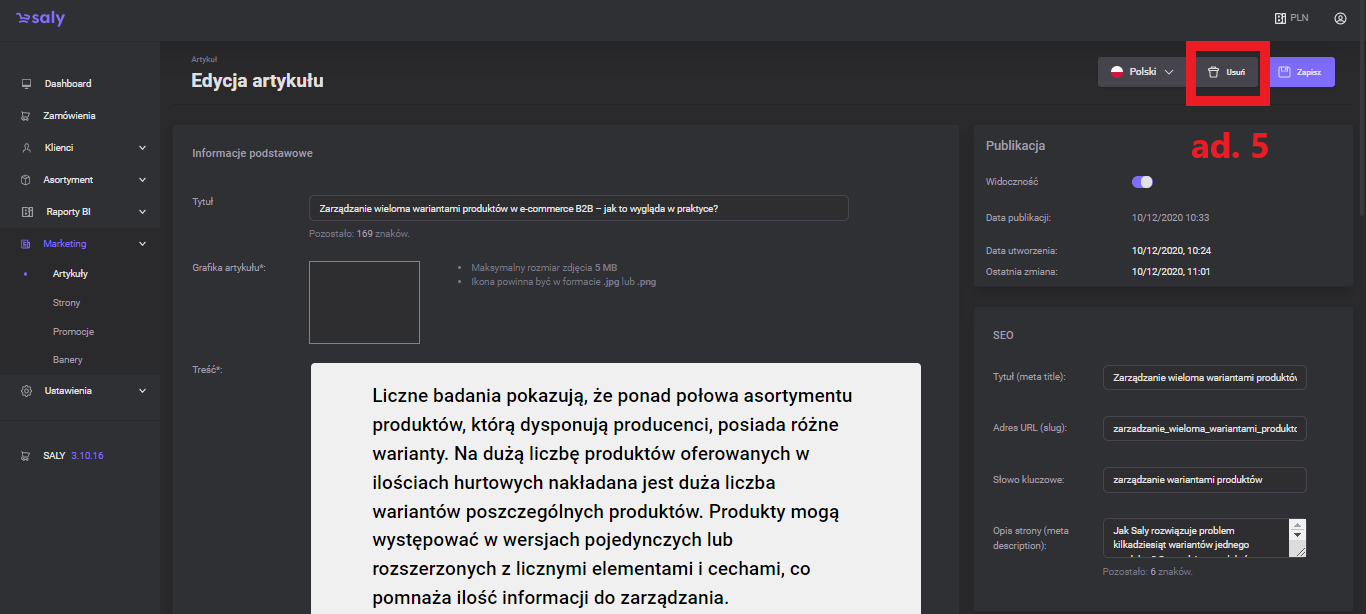Screen dimensions: 1366x614
Task: Collapse the Marketing menu section
Action: 142,244
